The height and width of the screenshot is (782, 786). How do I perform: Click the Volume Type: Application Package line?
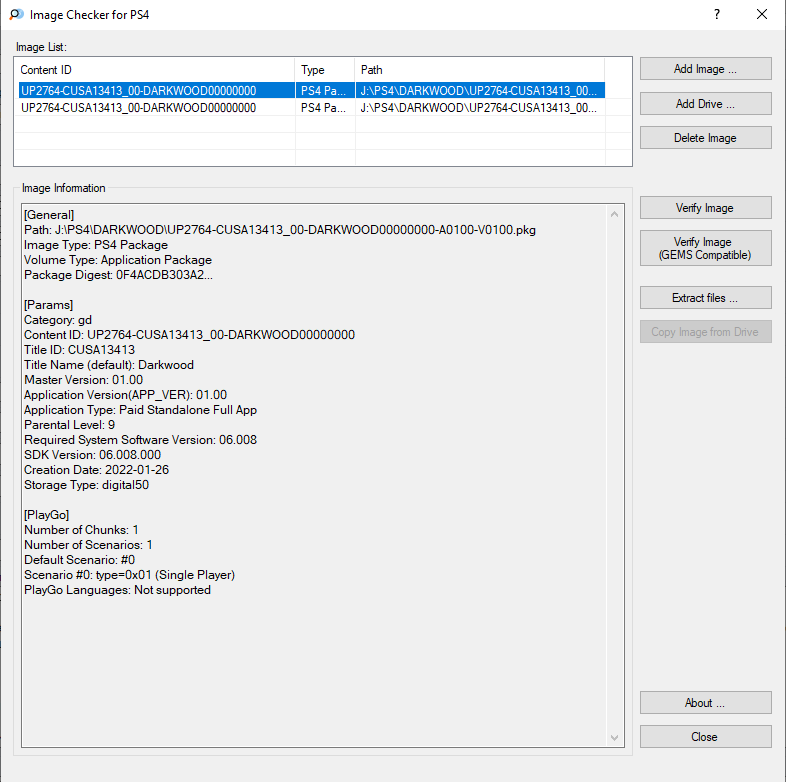[118, 260]
